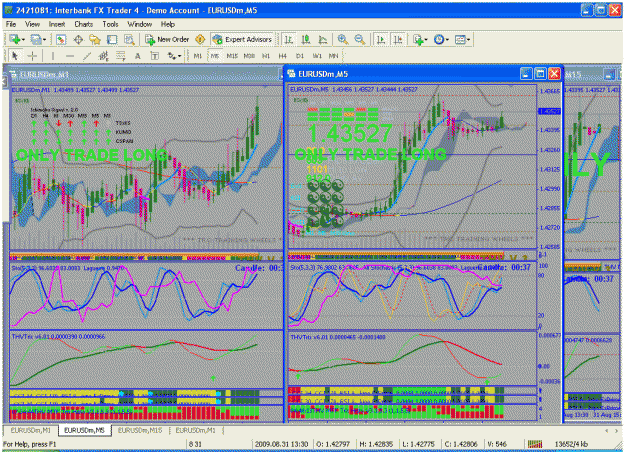Open the Market Watch panel
This screenshot has height=452, width=625.
(x=61, y=39)
